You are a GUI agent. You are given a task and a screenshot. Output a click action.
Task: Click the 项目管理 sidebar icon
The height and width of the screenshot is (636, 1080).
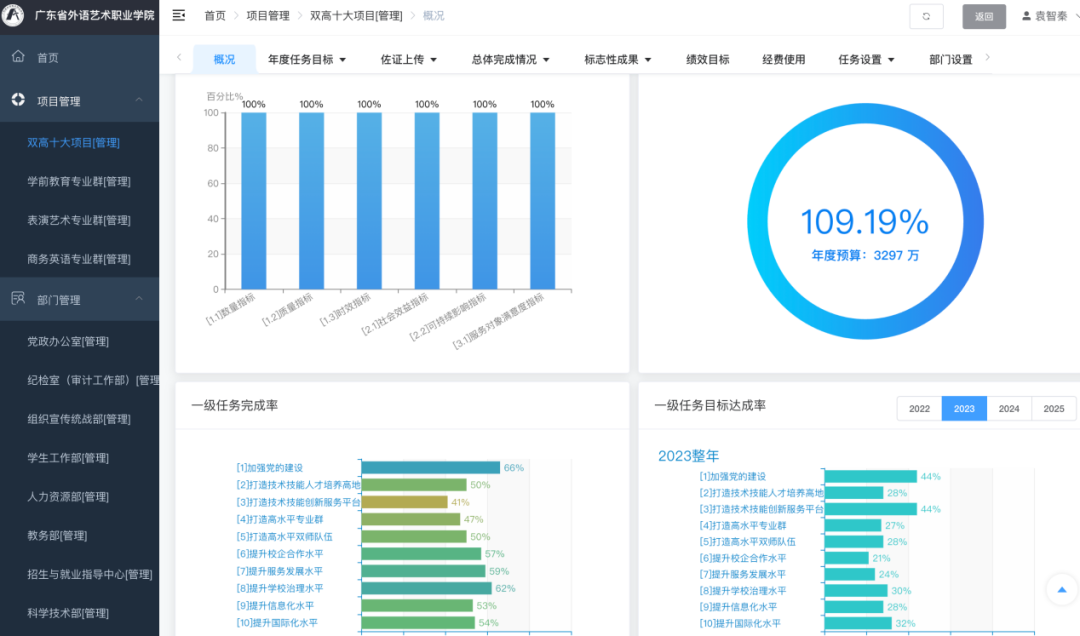pos(18,100)
